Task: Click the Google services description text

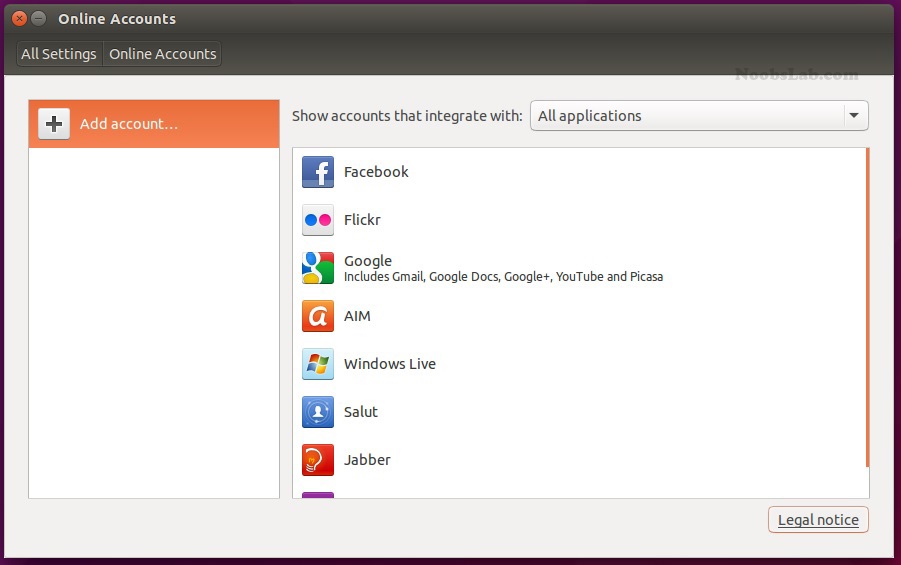Action: tap(503, 277)
